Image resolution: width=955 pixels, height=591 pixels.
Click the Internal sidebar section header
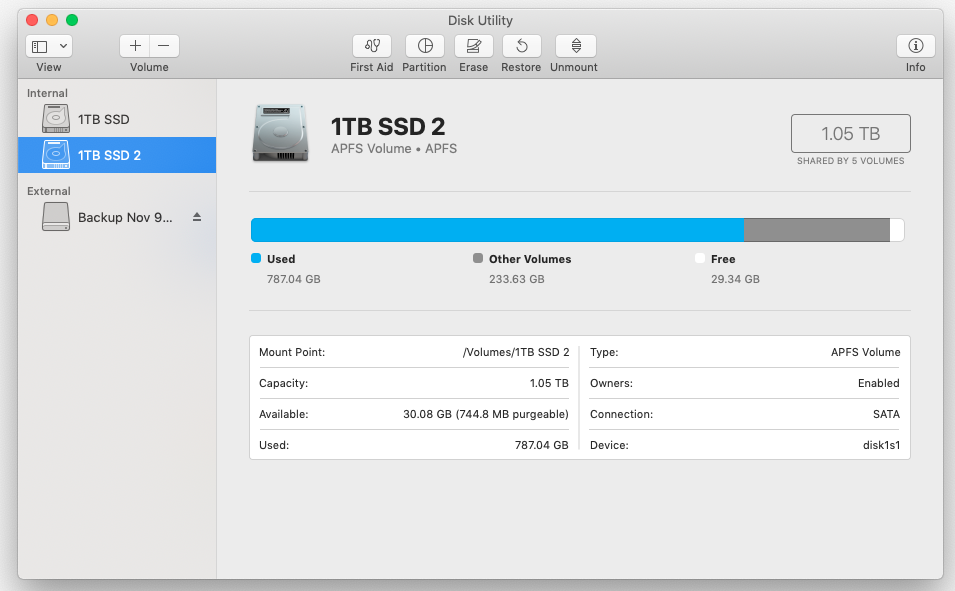(x=47, y=93)
